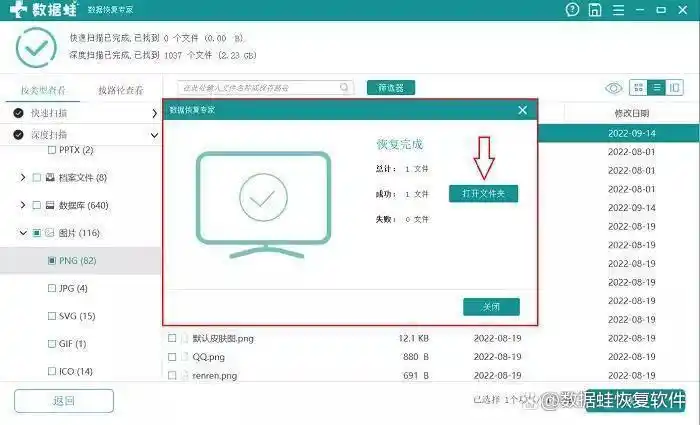The width and height of the screenshot is (700, 425).
Task: Switch to 按类型查看 tab
Action: (43, 90)
